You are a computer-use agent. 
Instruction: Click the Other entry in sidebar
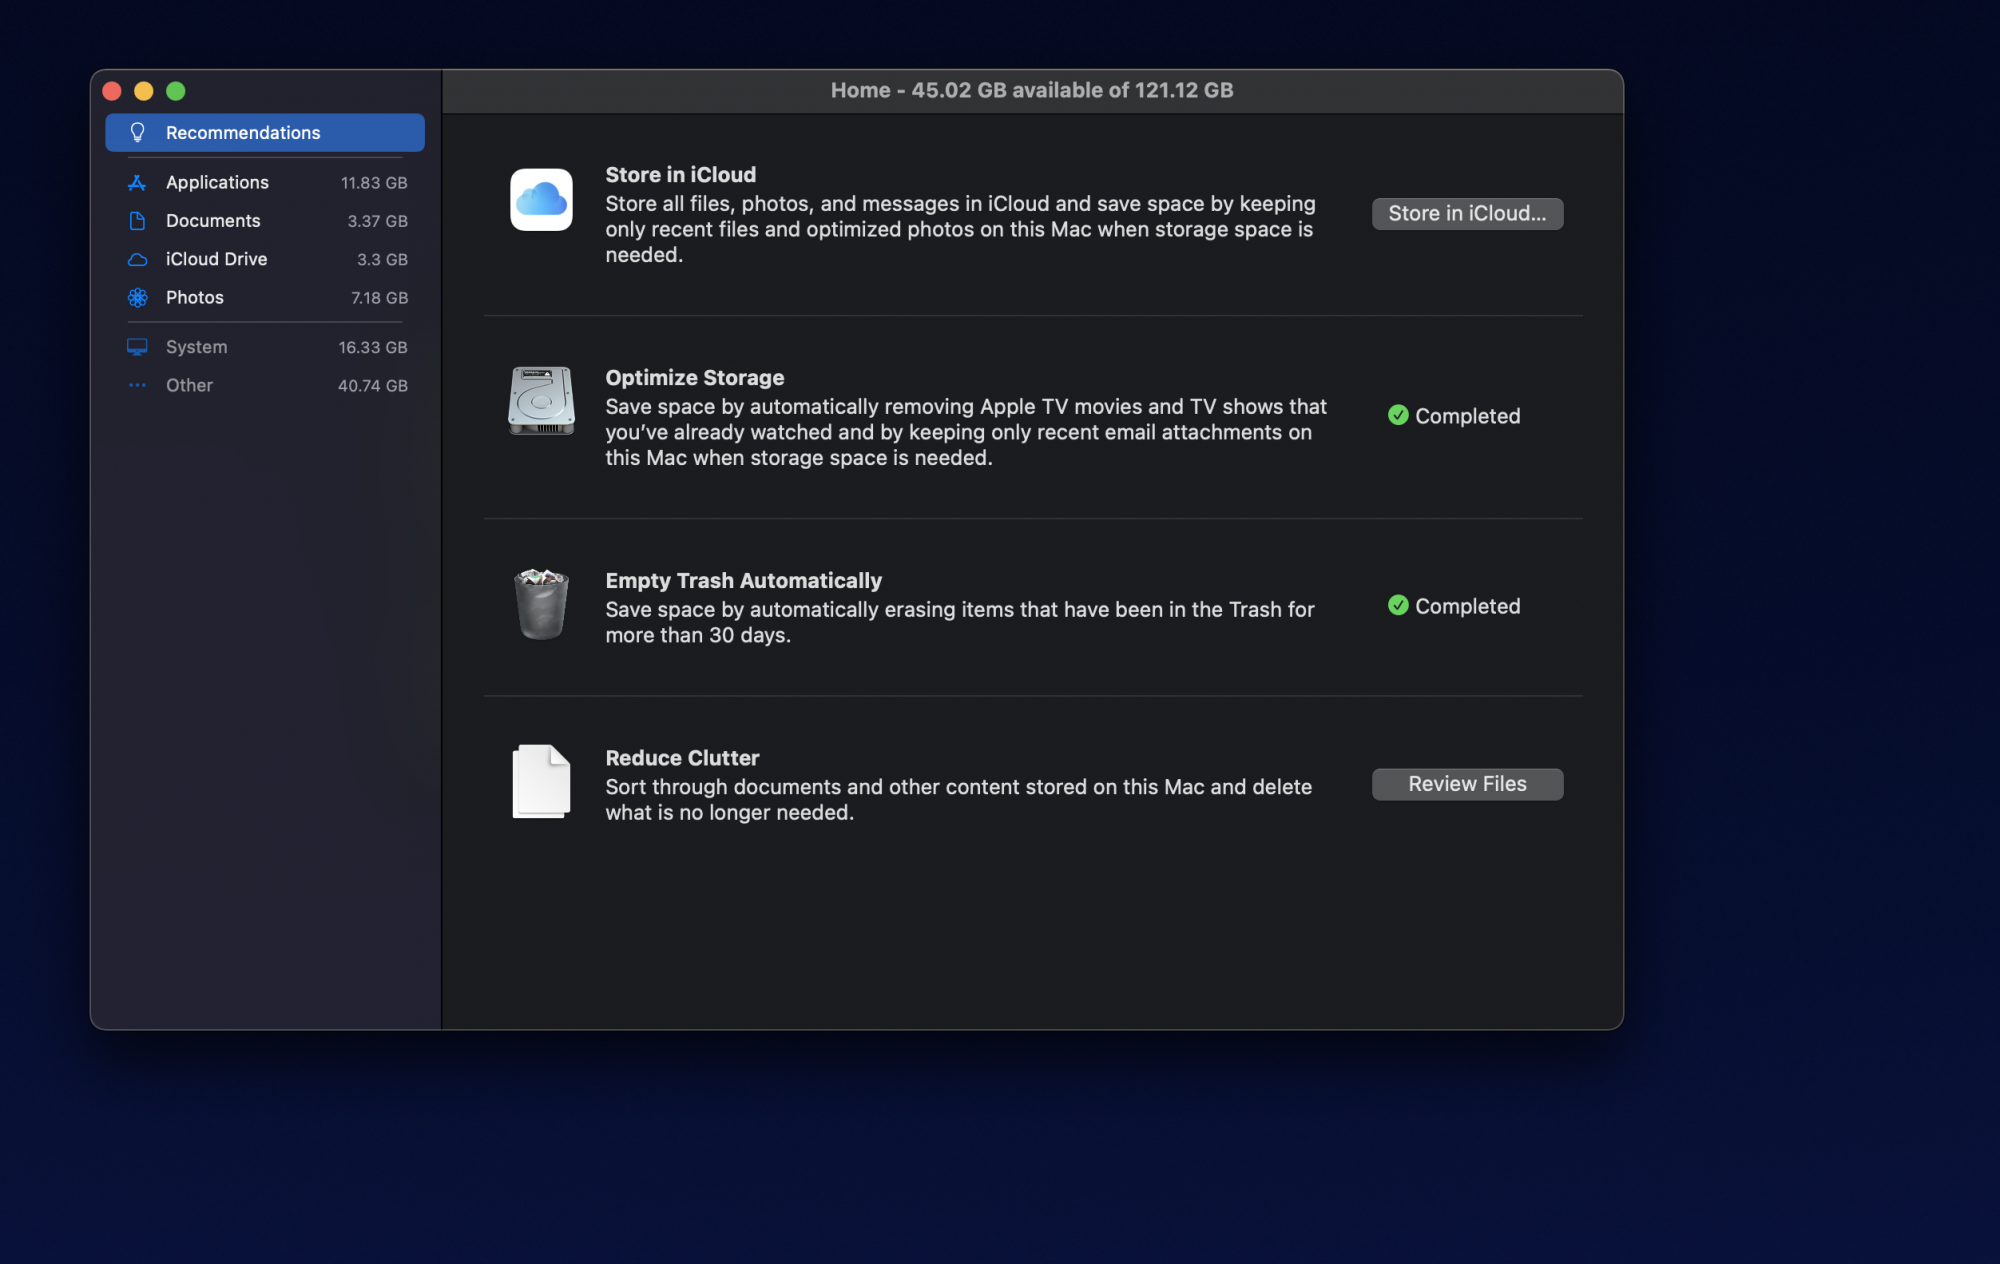(x=265, y=385)
